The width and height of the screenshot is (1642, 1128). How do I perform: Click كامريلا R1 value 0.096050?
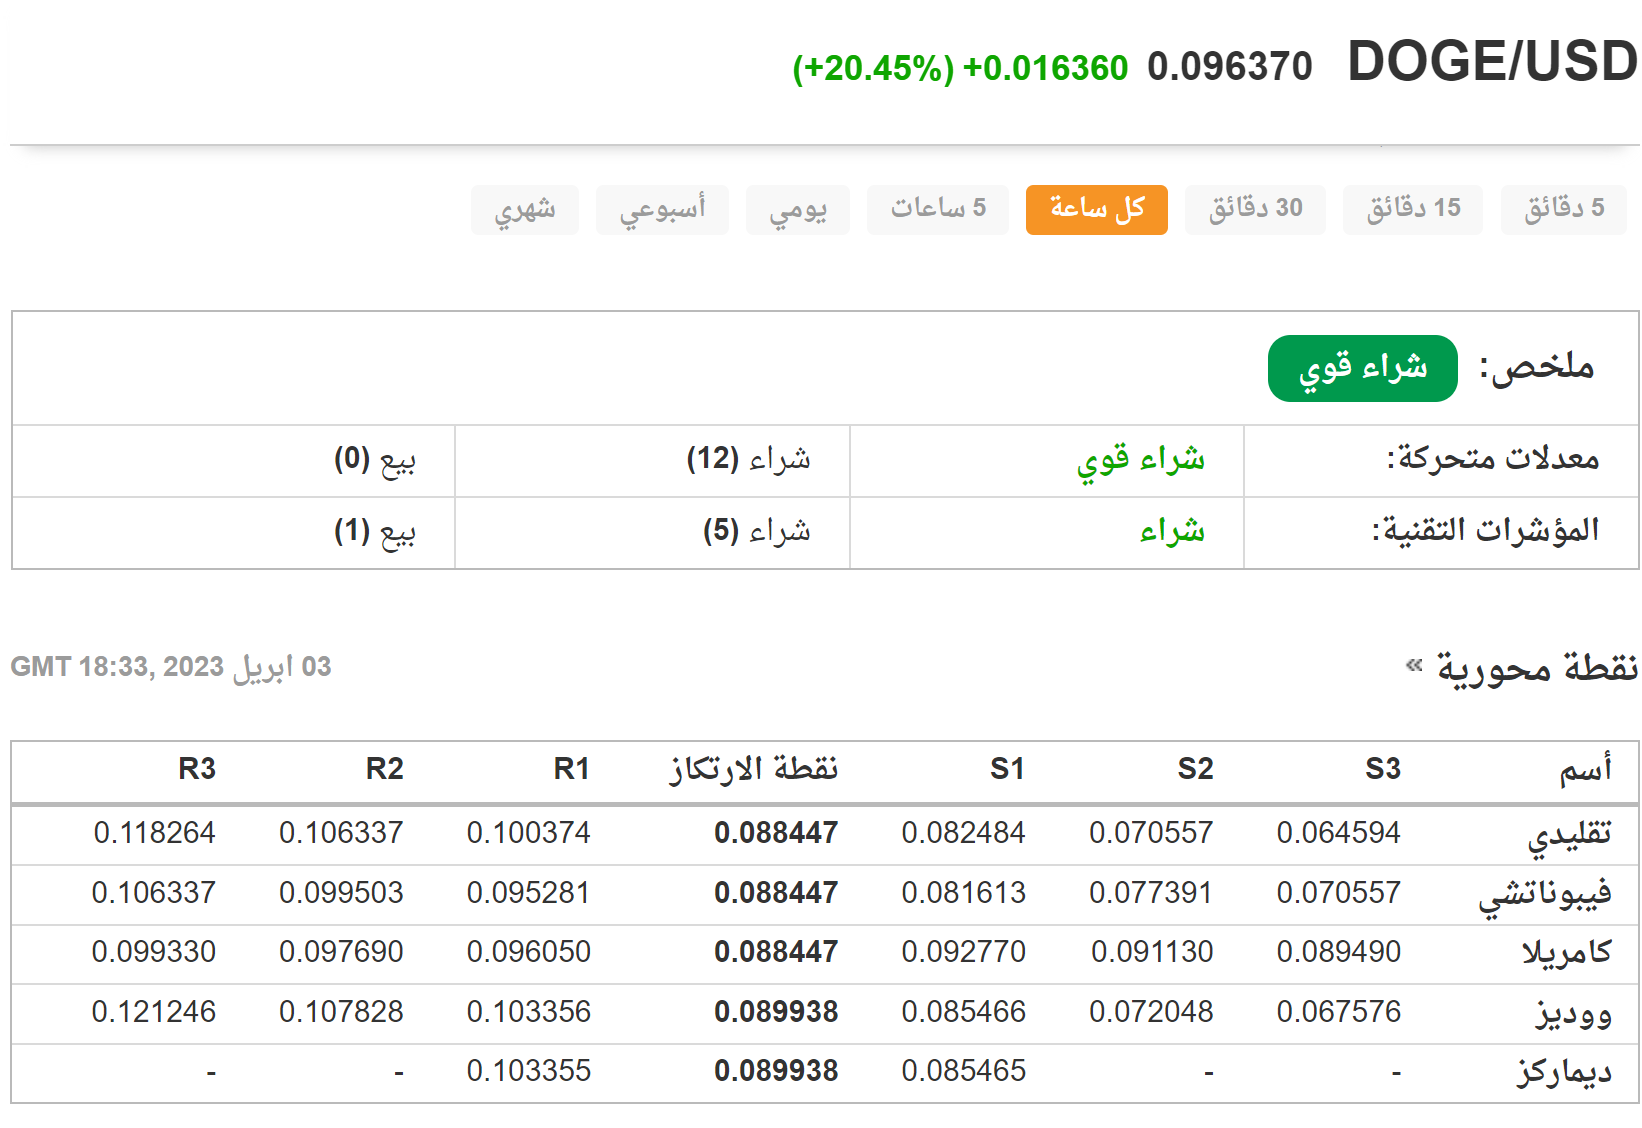point(528,952)
